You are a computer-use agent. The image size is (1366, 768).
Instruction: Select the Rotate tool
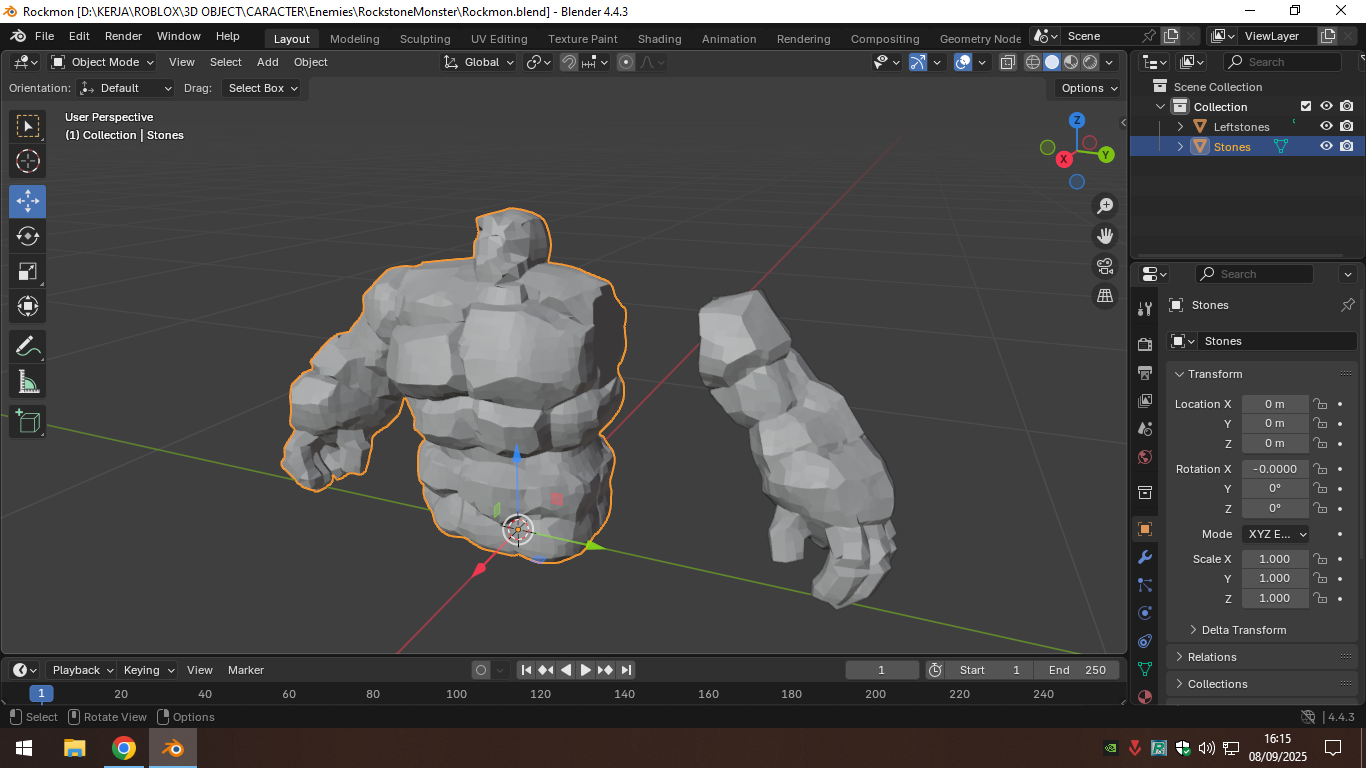[27, 236]
